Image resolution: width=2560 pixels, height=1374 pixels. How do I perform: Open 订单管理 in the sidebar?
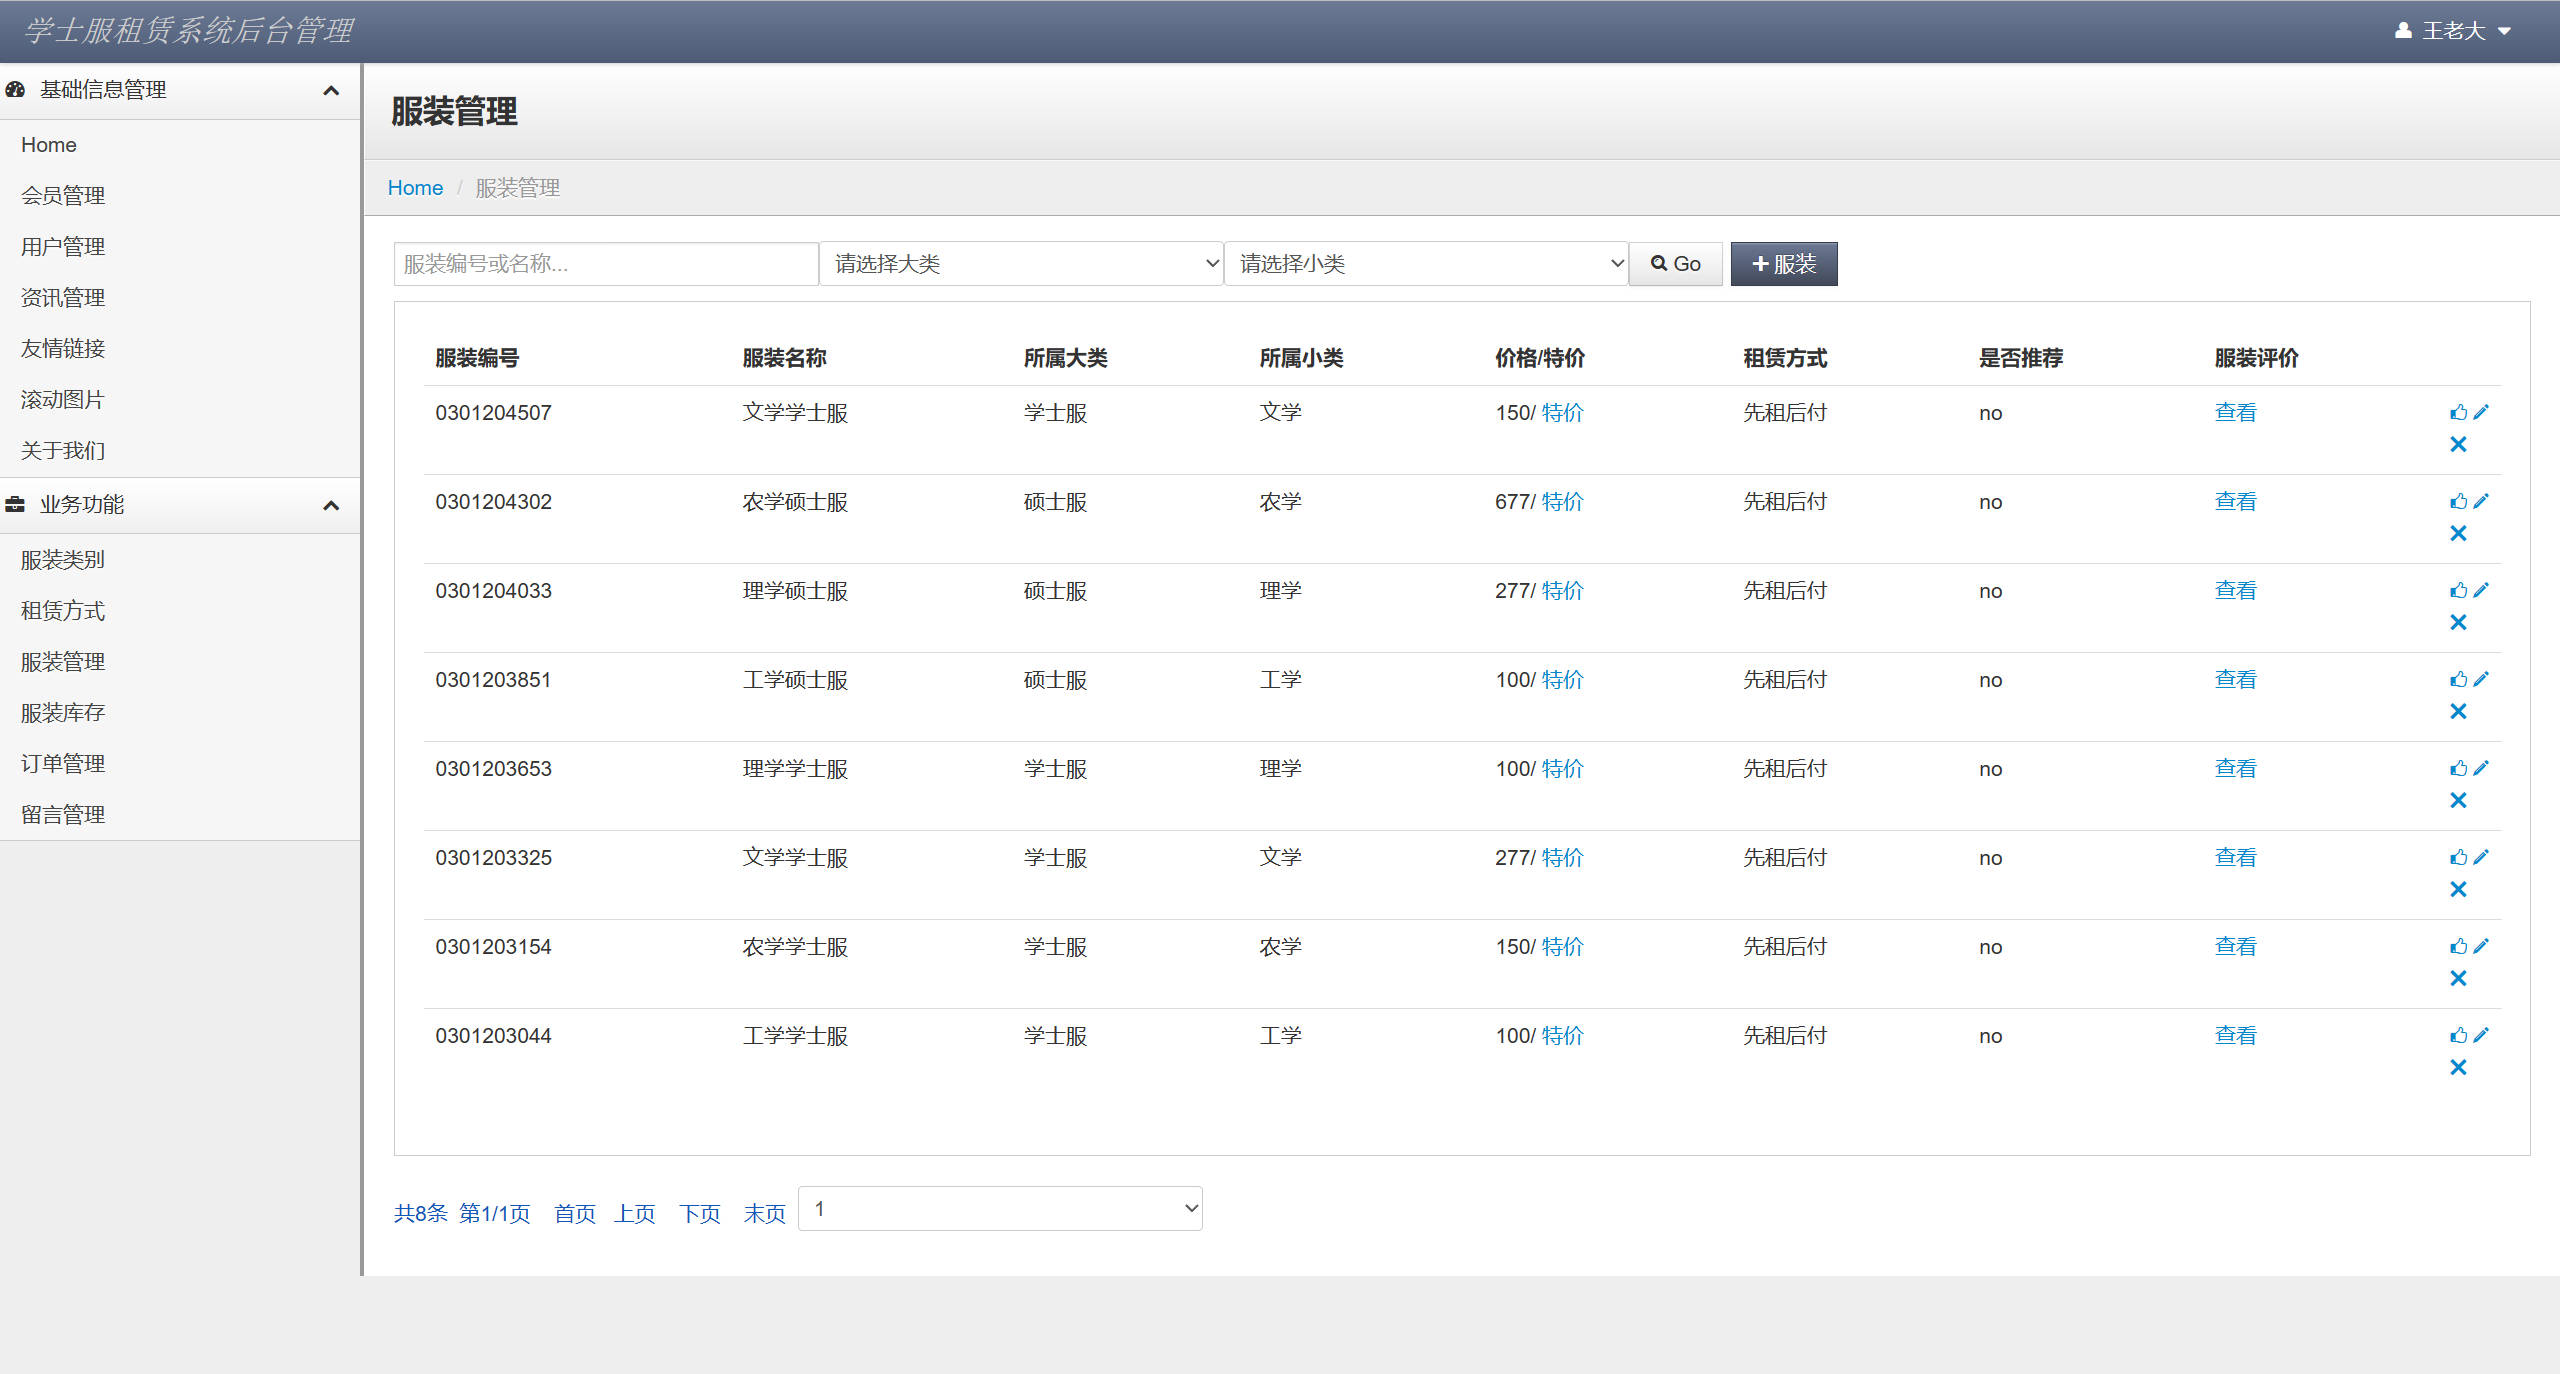[x=63, y=764]
